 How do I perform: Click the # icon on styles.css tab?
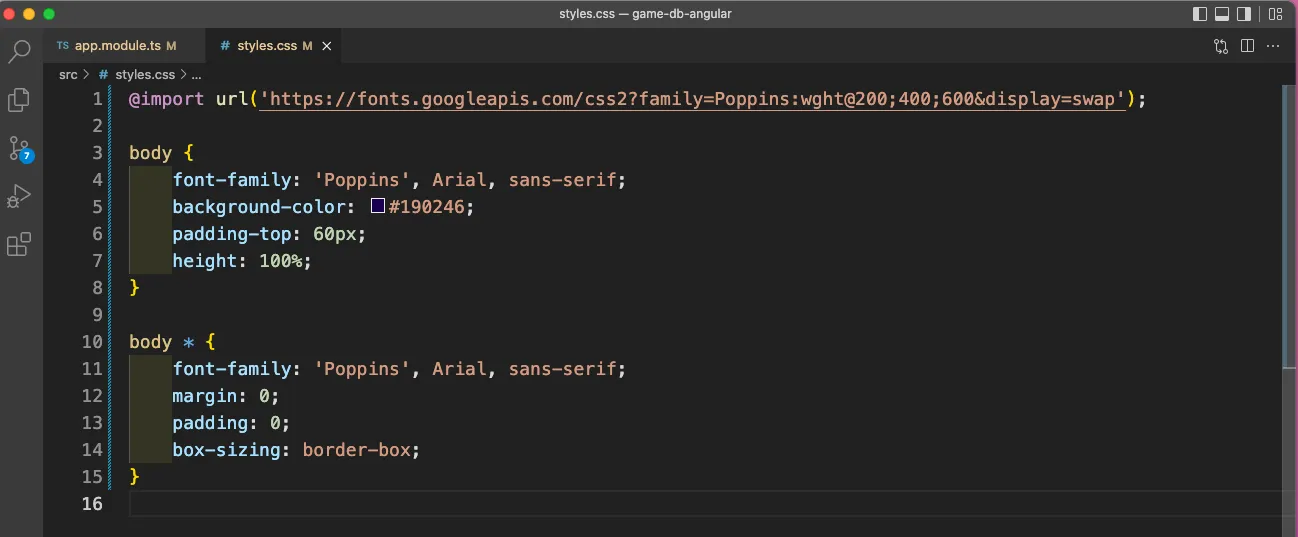click(225, 46)
